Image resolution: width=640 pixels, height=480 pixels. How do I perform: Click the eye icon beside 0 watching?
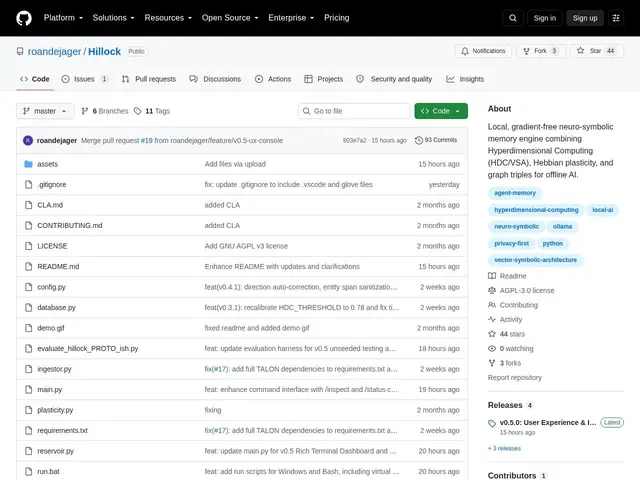[492, 349]
